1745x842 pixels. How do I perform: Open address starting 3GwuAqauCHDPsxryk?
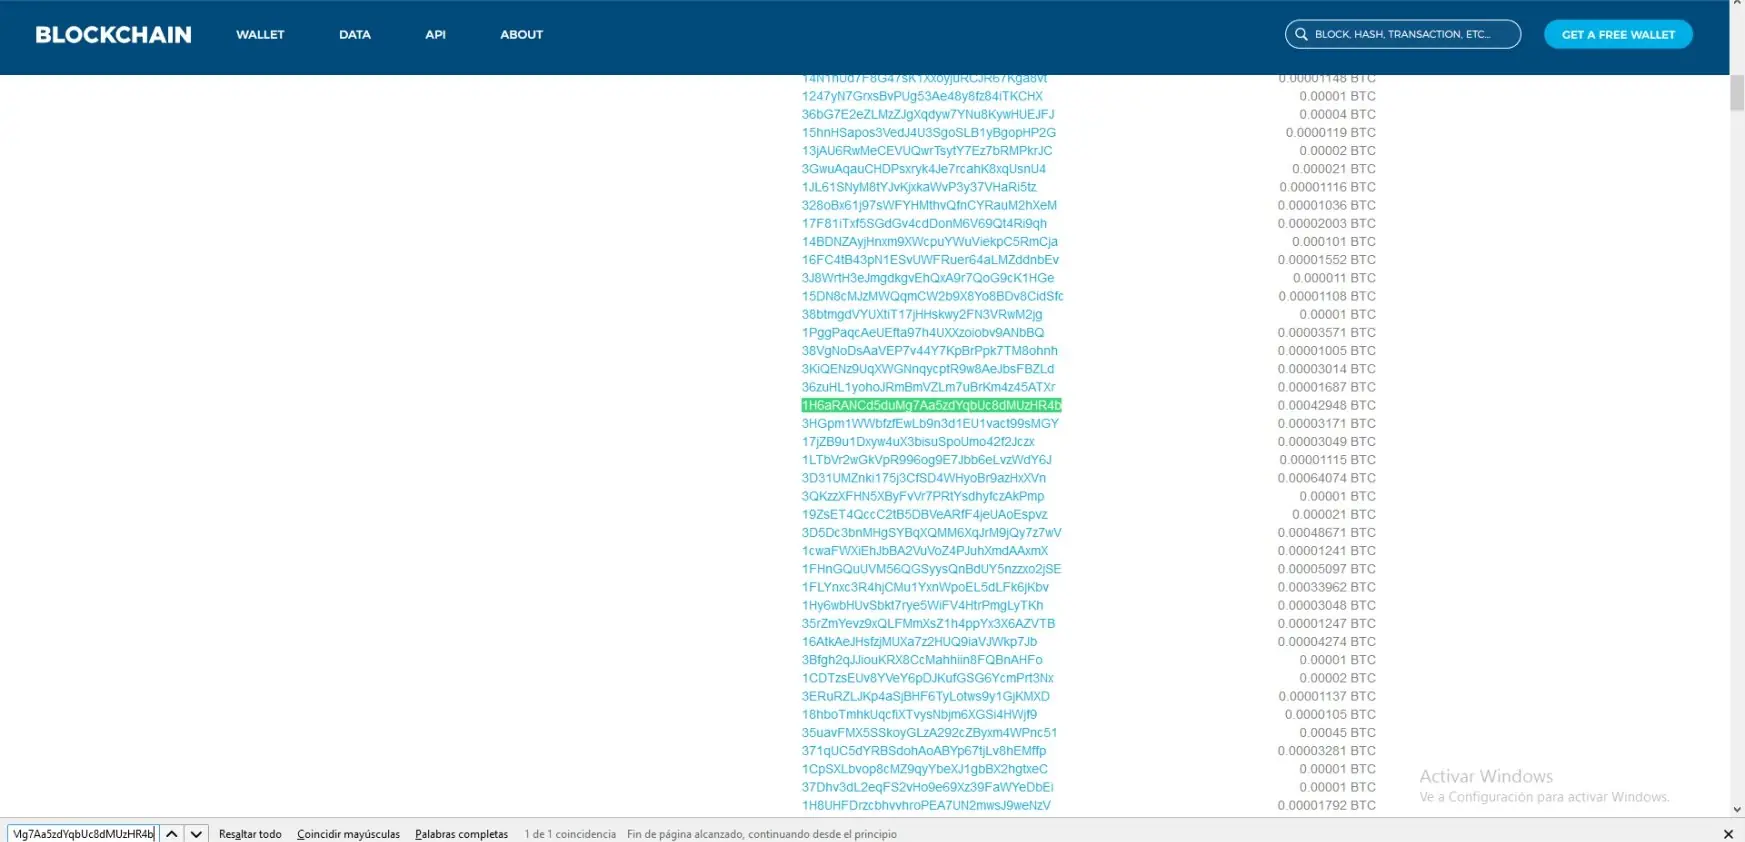[923, 169]
